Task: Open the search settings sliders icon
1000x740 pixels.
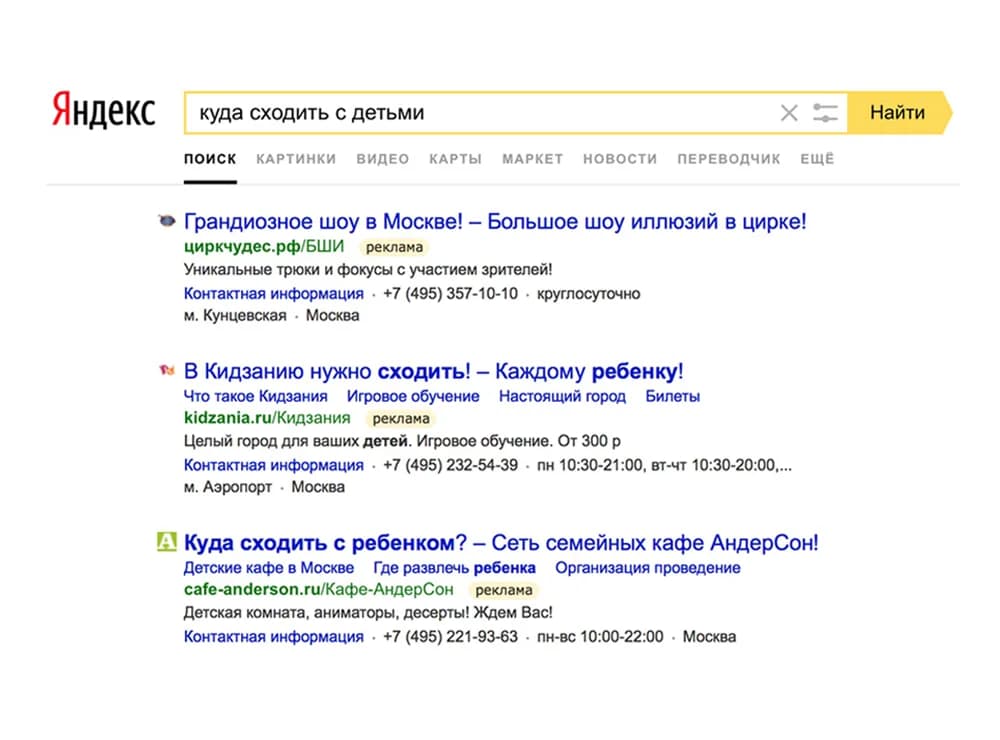Action: [x=825, y=113]
